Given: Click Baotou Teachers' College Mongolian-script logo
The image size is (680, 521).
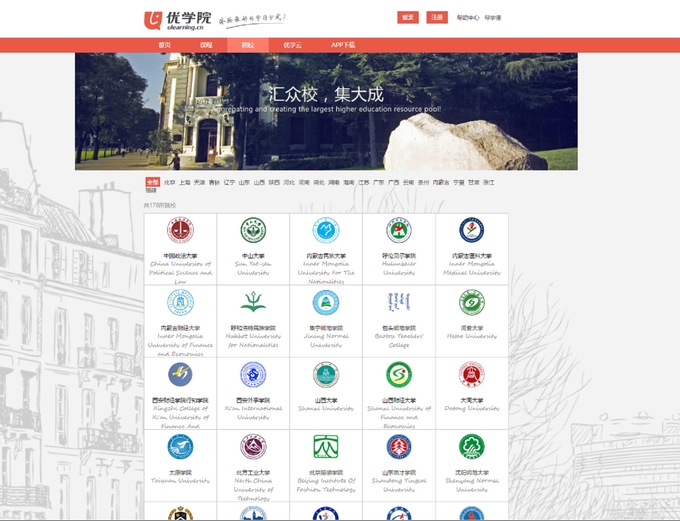Looking at the screenshot, I should (399, 302).
